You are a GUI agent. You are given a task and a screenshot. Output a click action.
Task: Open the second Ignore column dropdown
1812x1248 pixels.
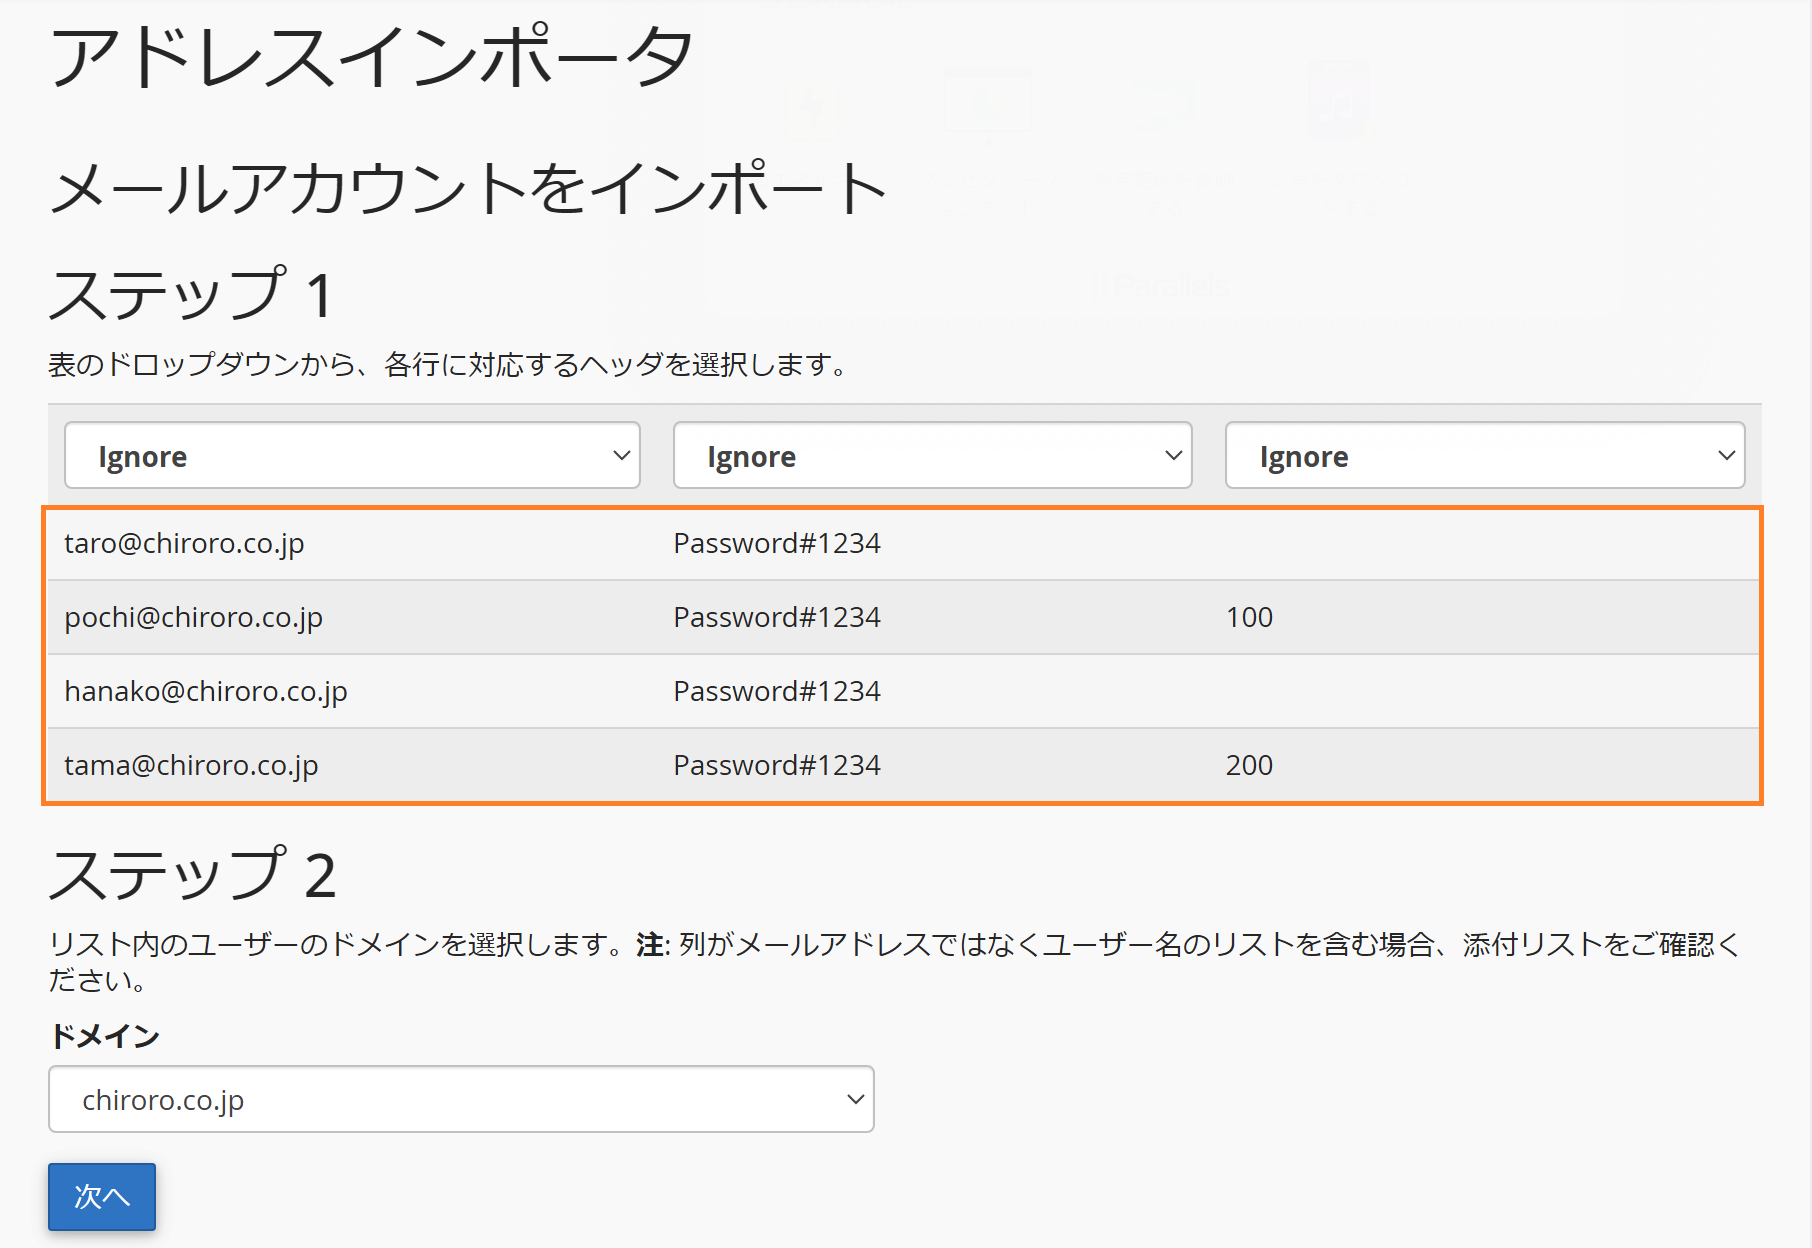[x=932, y=456]
